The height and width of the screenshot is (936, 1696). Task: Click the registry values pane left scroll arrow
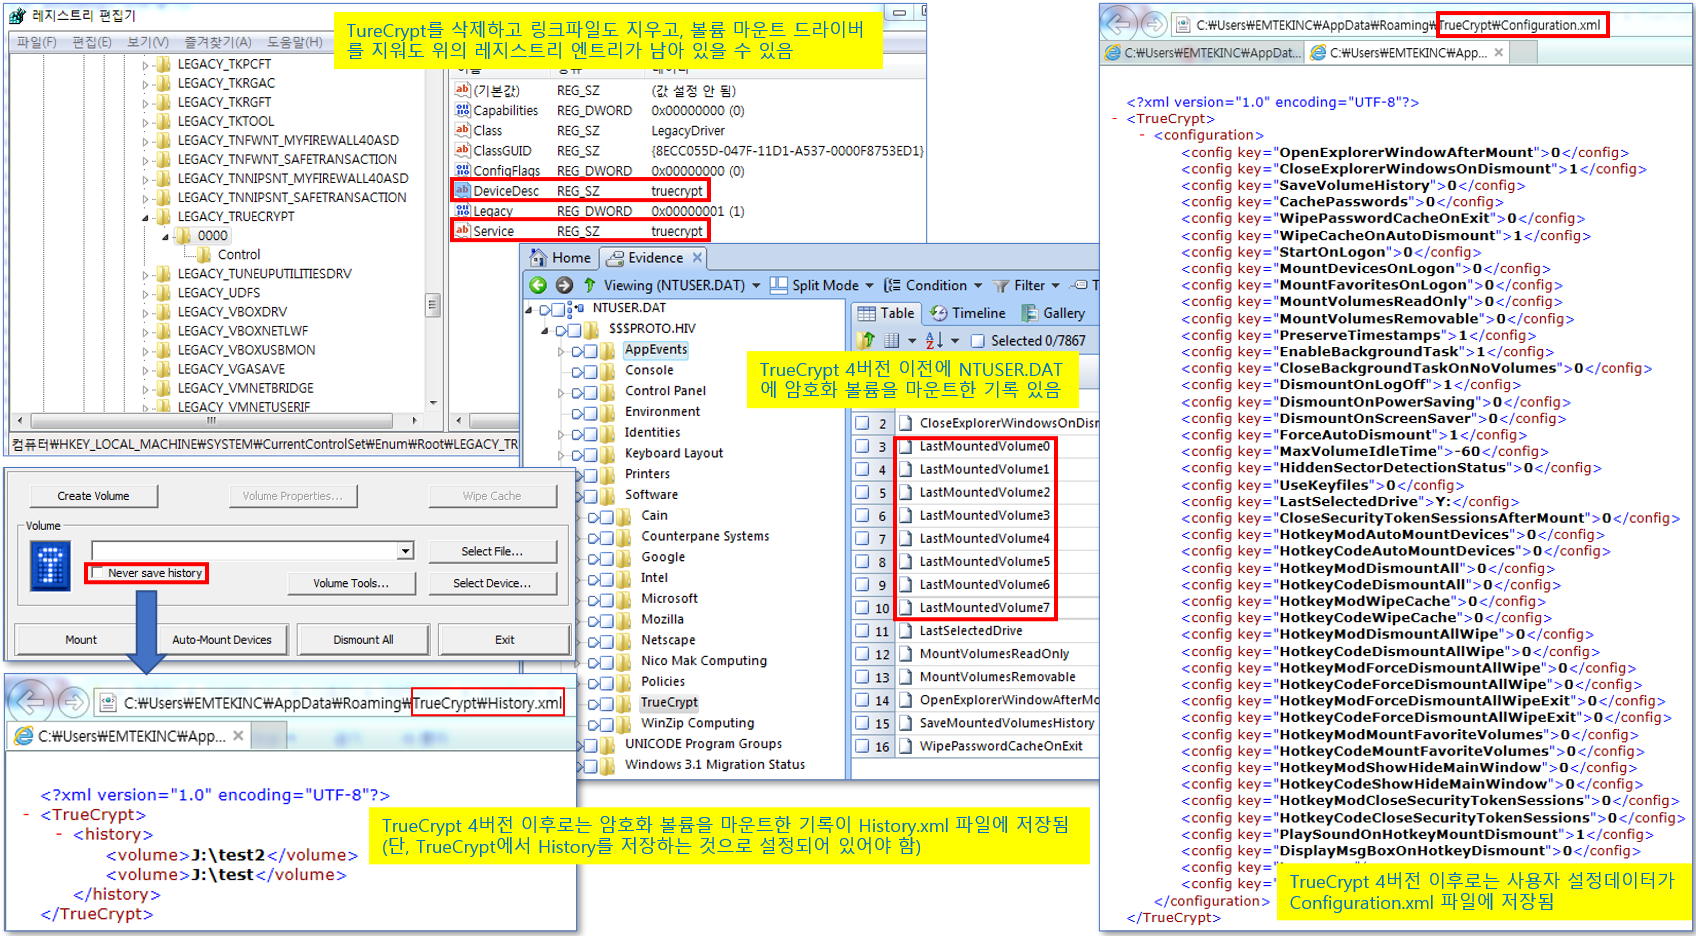click(x=457, y=421)
